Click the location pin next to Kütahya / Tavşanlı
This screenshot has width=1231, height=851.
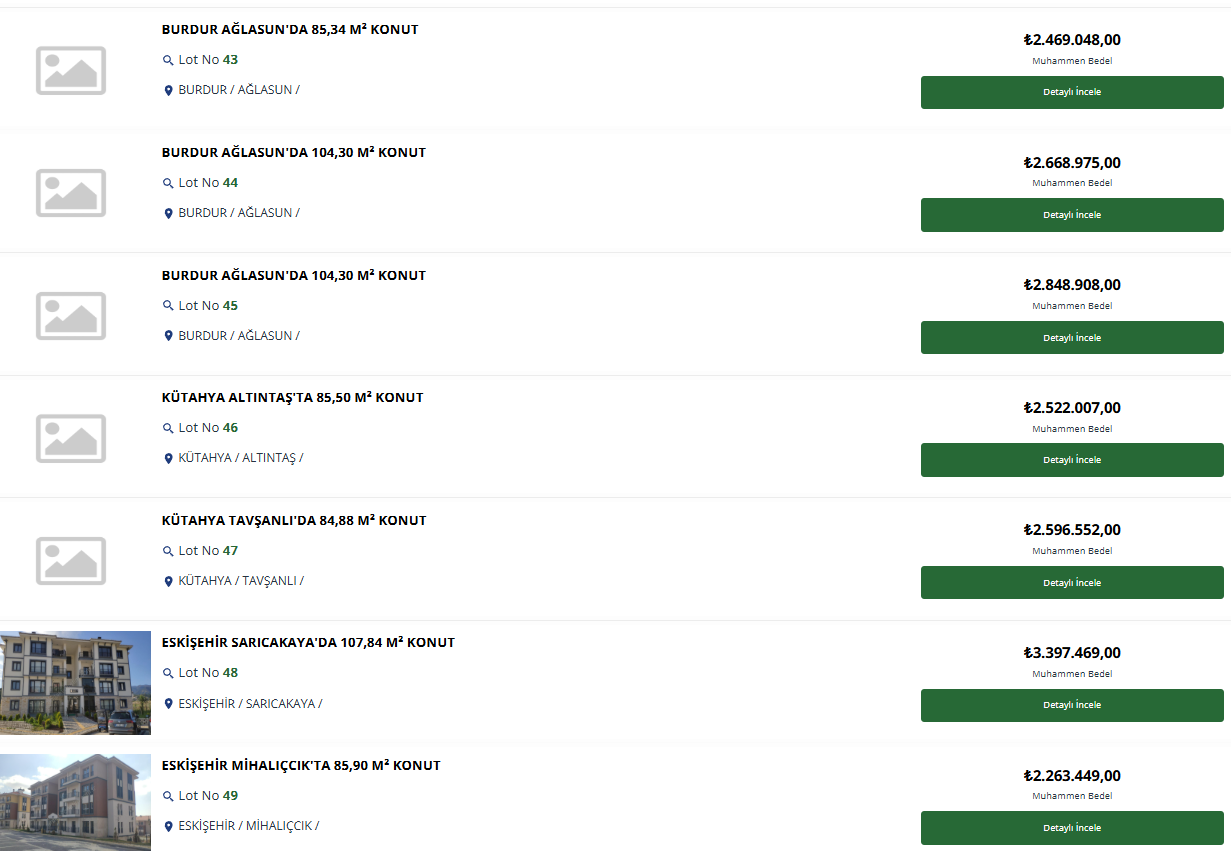pos(168,581)
